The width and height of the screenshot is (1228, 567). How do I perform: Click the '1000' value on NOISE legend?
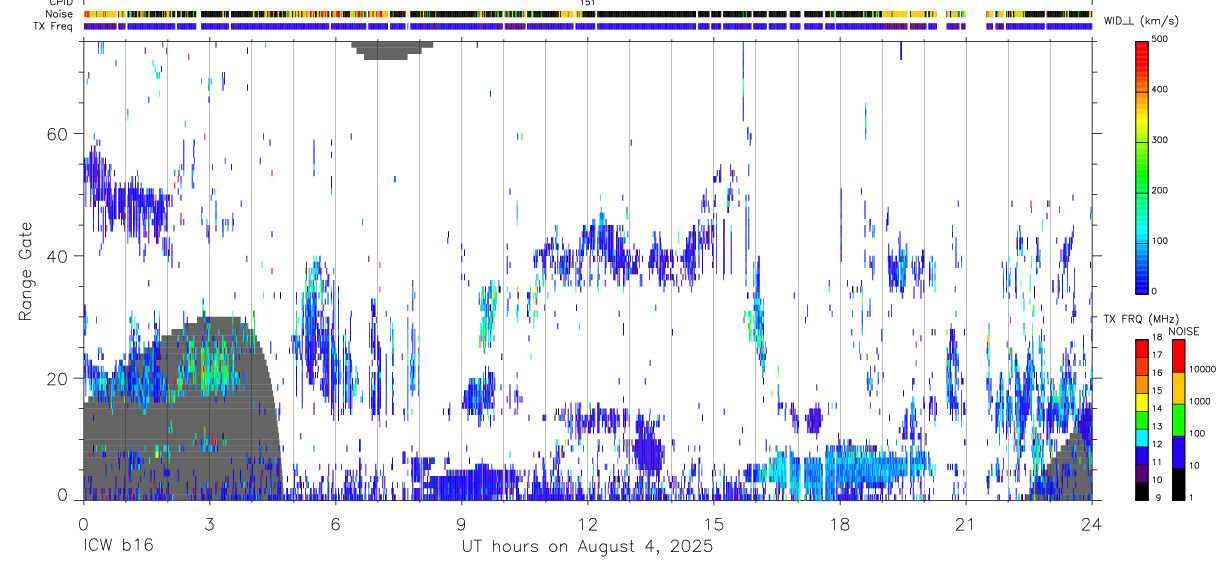pyautogui.click(x=1200, y=401)
